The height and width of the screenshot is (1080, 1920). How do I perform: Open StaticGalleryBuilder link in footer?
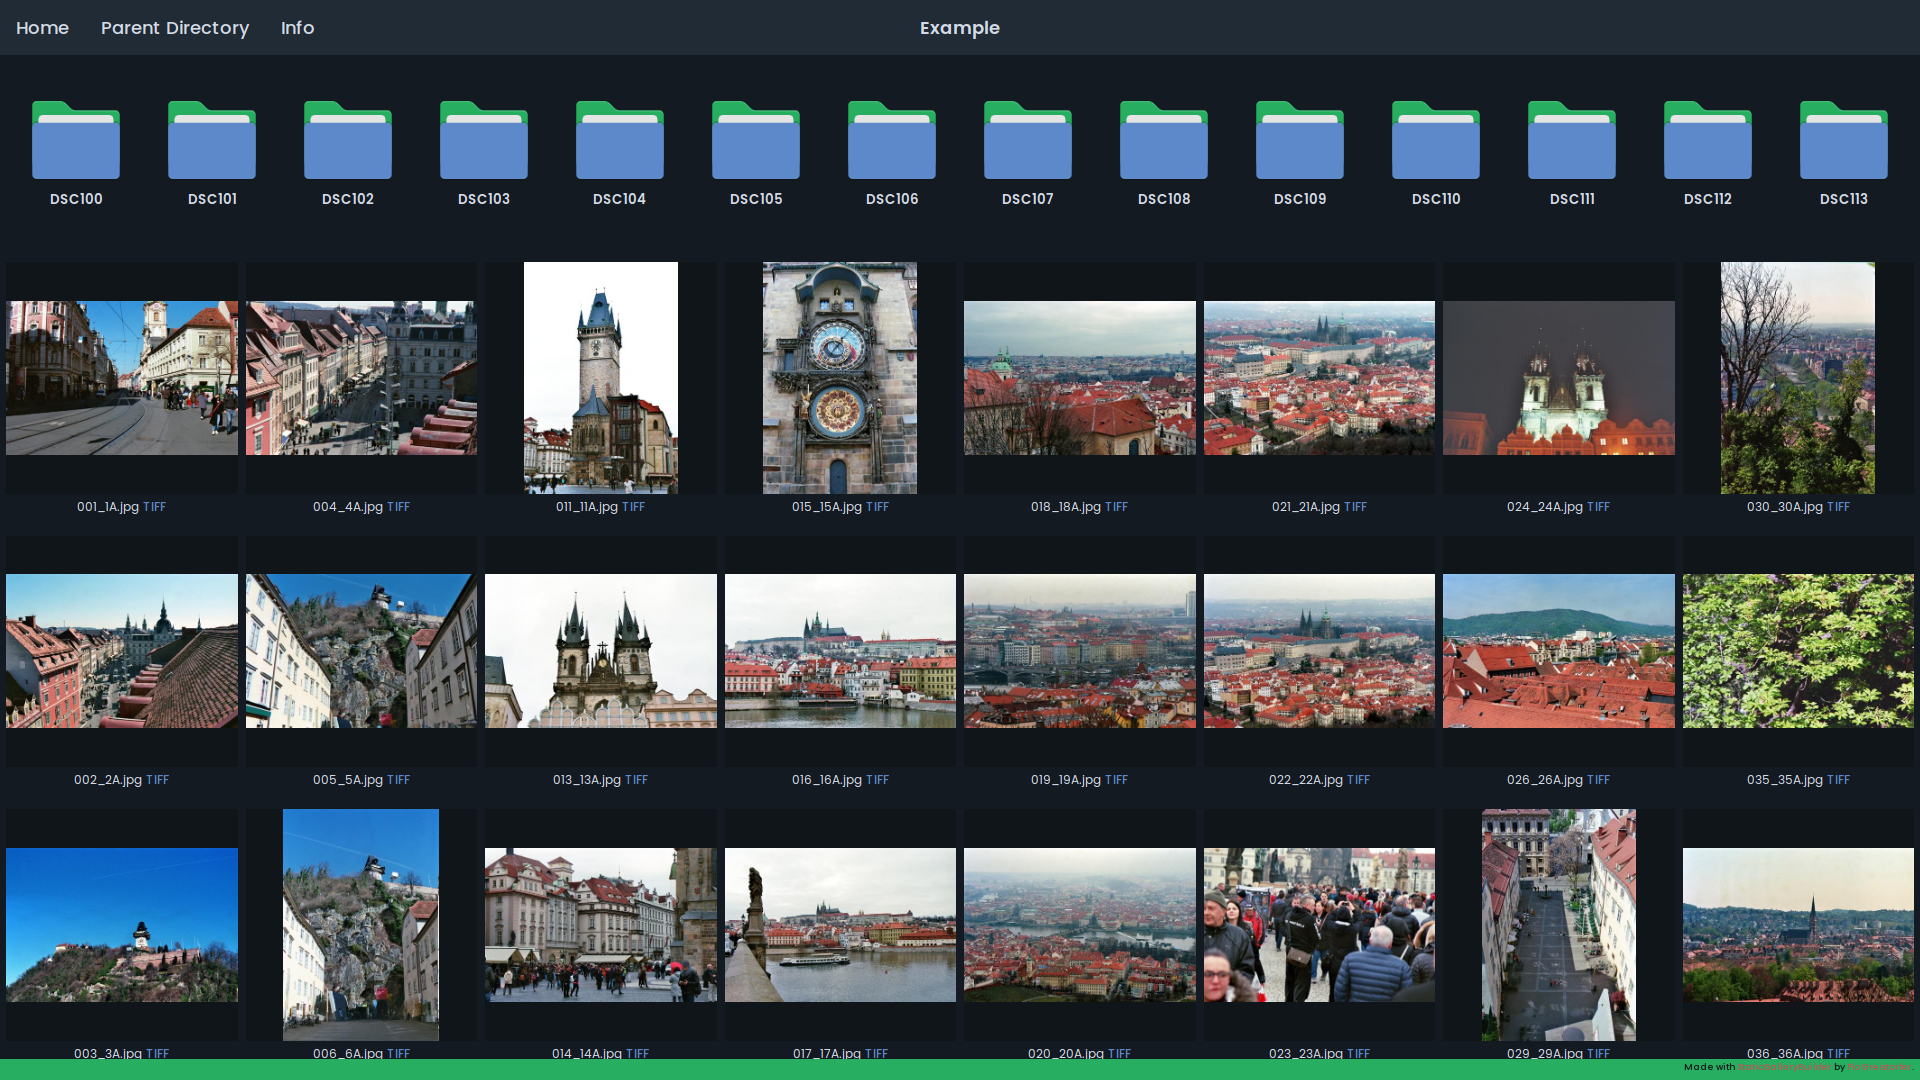coord(1783,1067)
